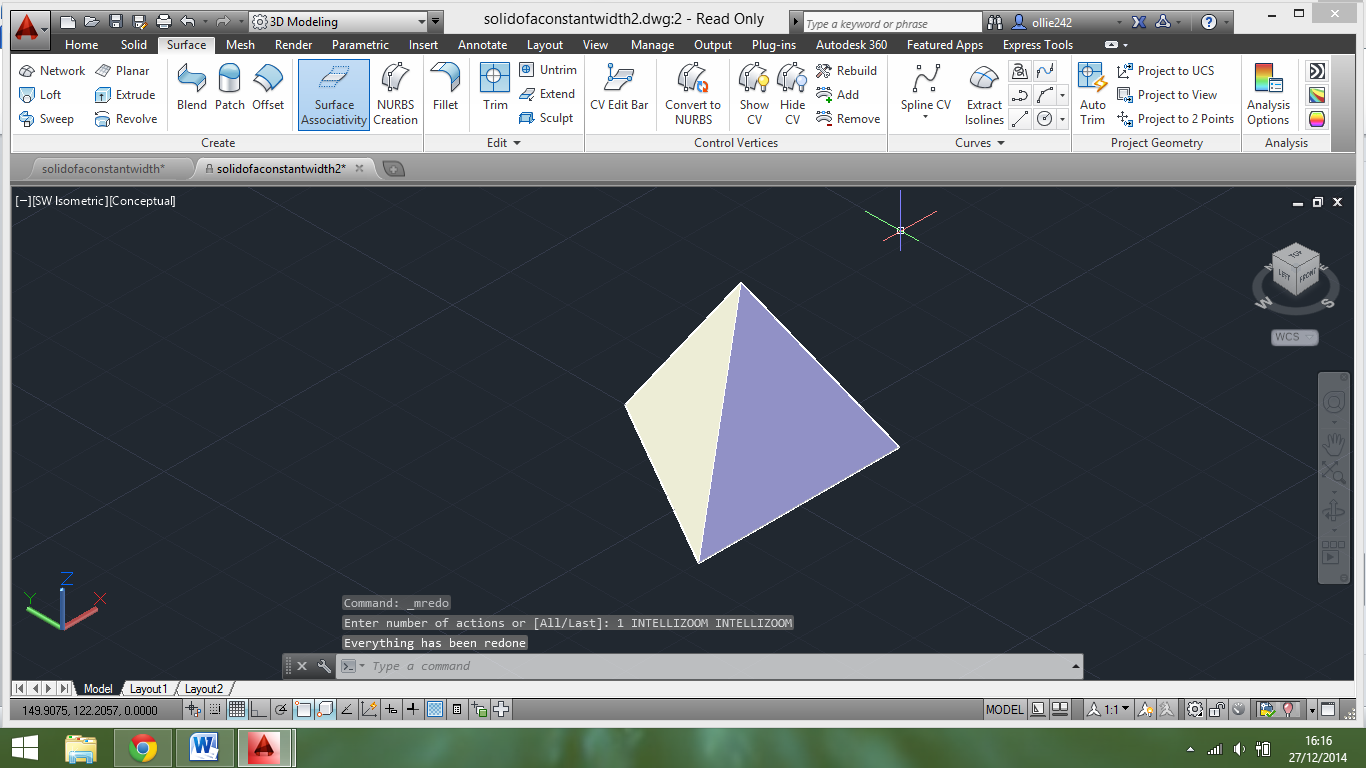Choose the surface Patch tool
This screenshot has height=768, width=1366.
[230, 87]
